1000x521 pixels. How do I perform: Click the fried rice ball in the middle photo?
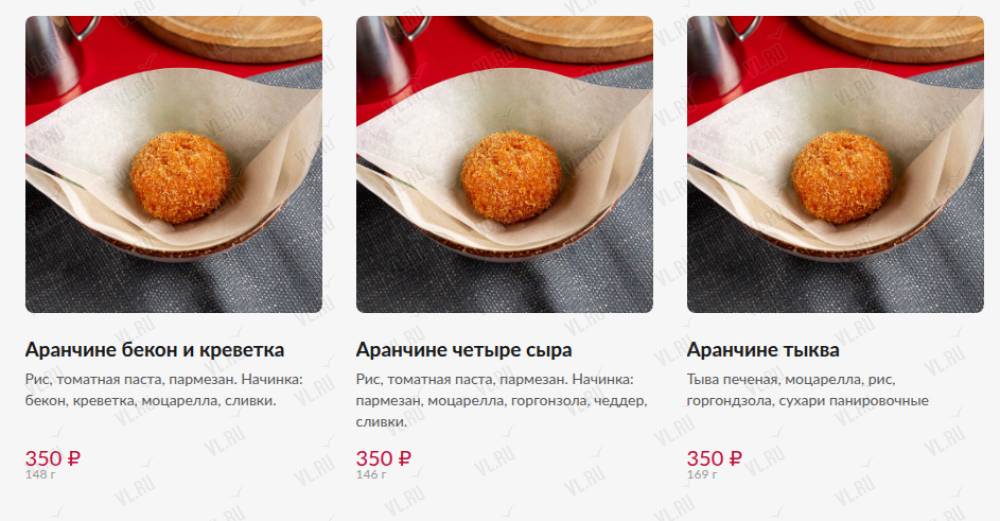(x=511, y=177)
